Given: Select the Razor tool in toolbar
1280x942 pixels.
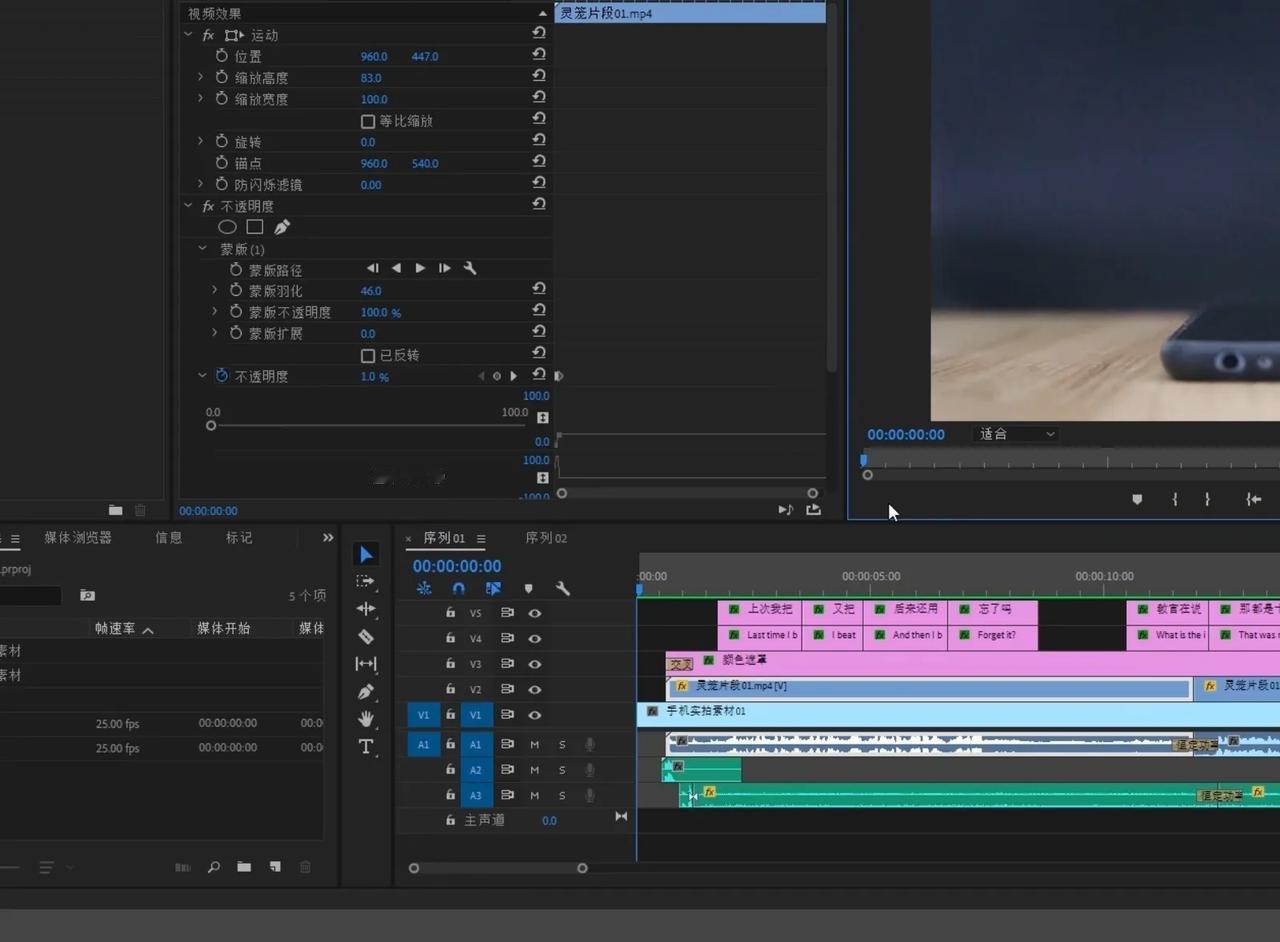Looking at the screenshot, I should (x=366, y=637).
